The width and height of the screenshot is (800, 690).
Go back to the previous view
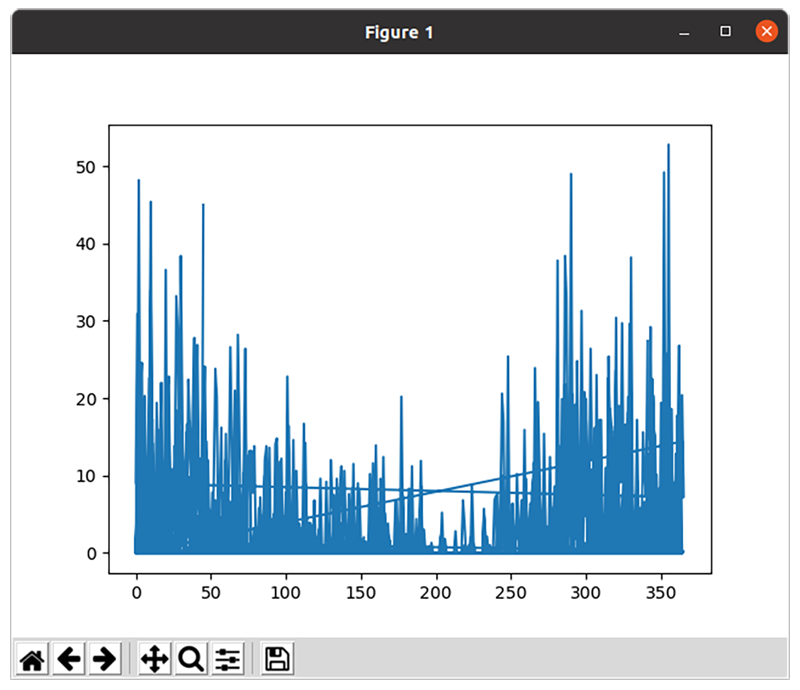tap(68, 658)
